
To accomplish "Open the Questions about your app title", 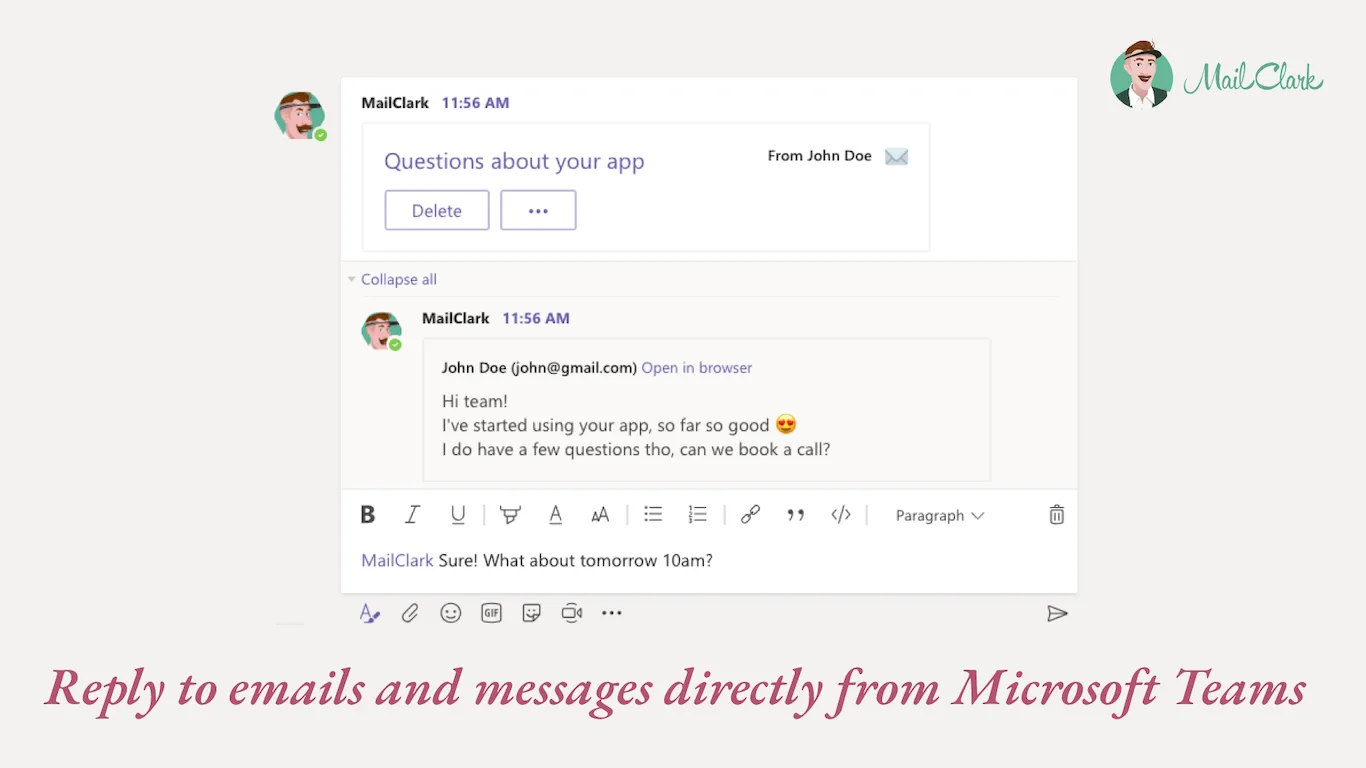I will coord(514,162).
